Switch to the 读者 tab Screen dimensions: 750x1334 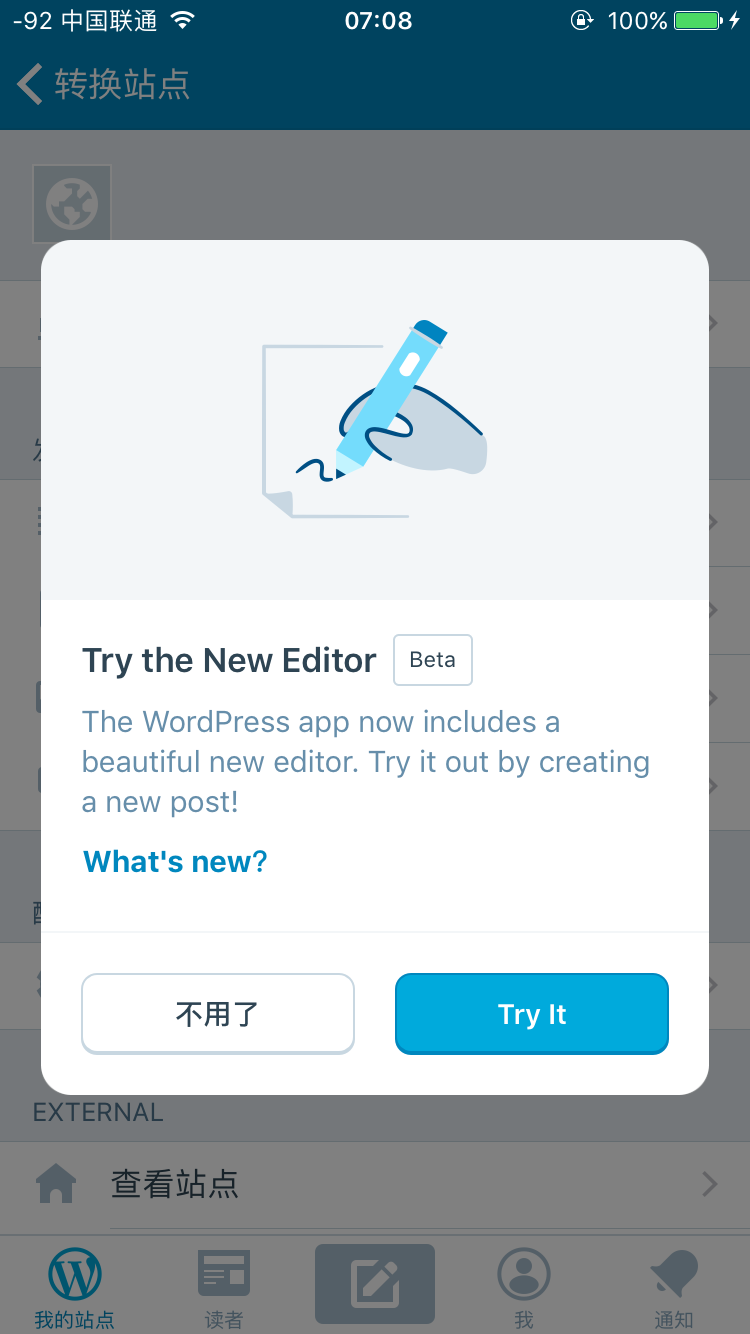point(224,1287)
